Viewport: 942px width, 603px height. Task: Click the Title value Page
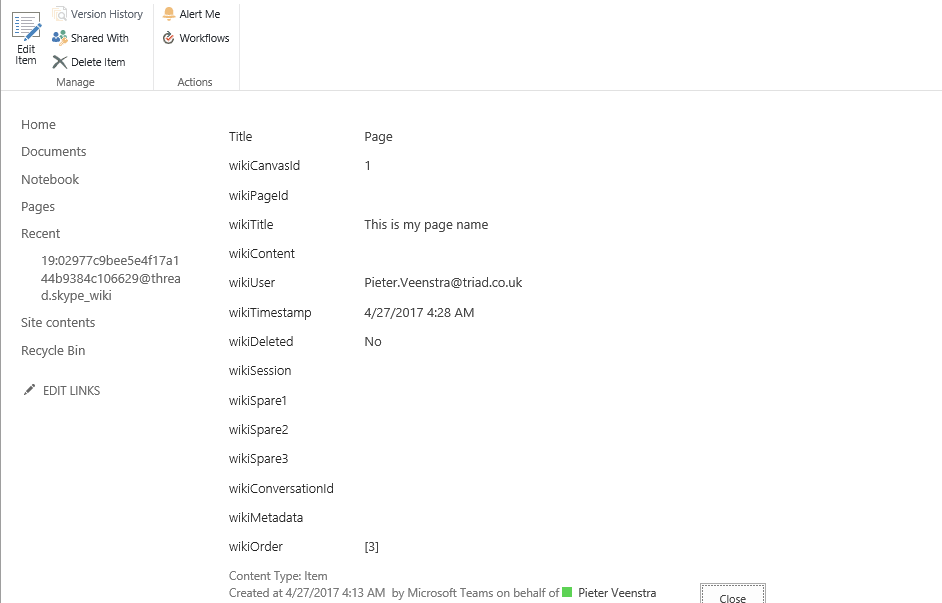(x=378, y=136)
